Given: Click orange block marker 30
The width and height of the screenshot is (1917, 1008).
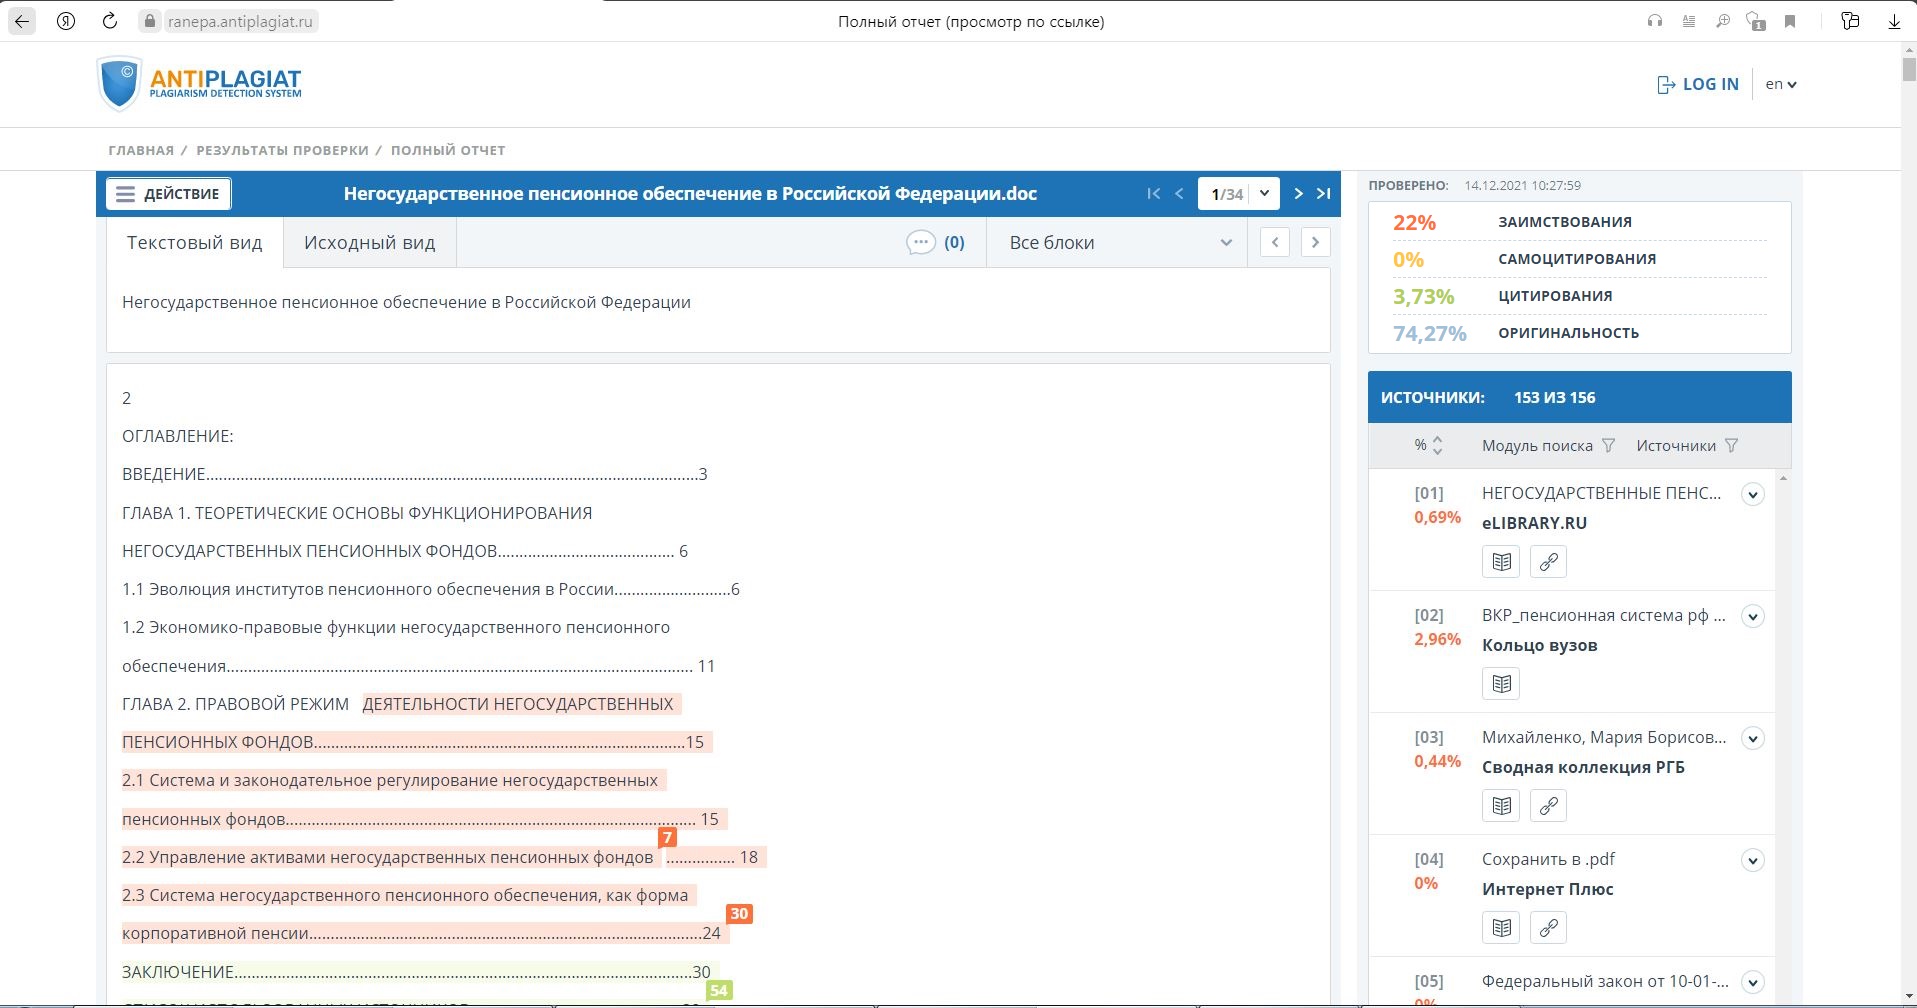Looking at the screenshot, I should coord(739,914).
